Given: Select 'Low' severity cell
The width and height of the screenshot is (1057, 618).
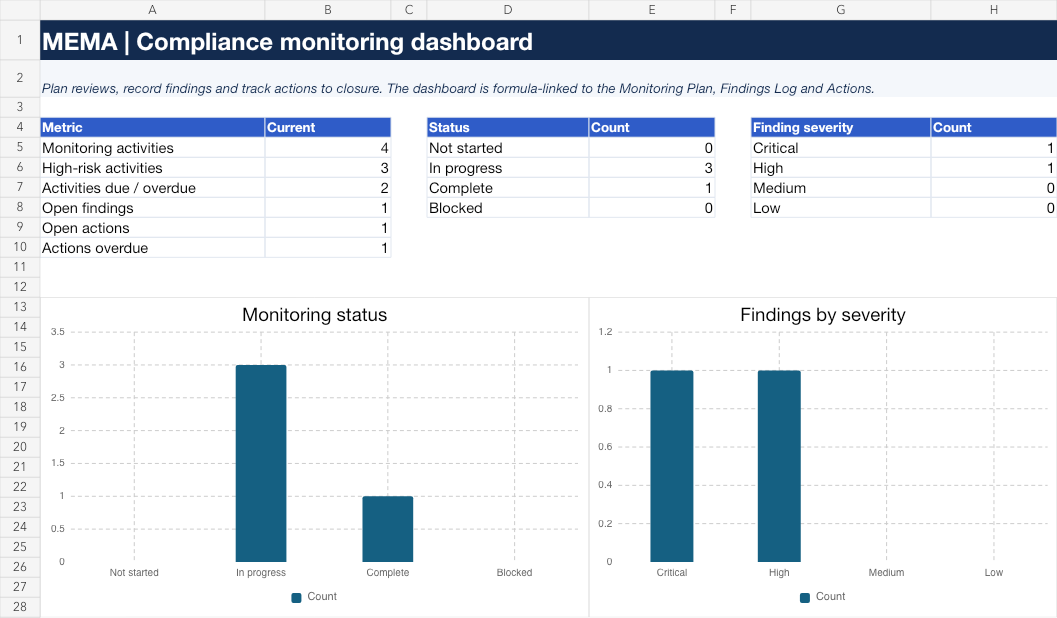Looking at the screenshot, I should click(x=841, y=208).
